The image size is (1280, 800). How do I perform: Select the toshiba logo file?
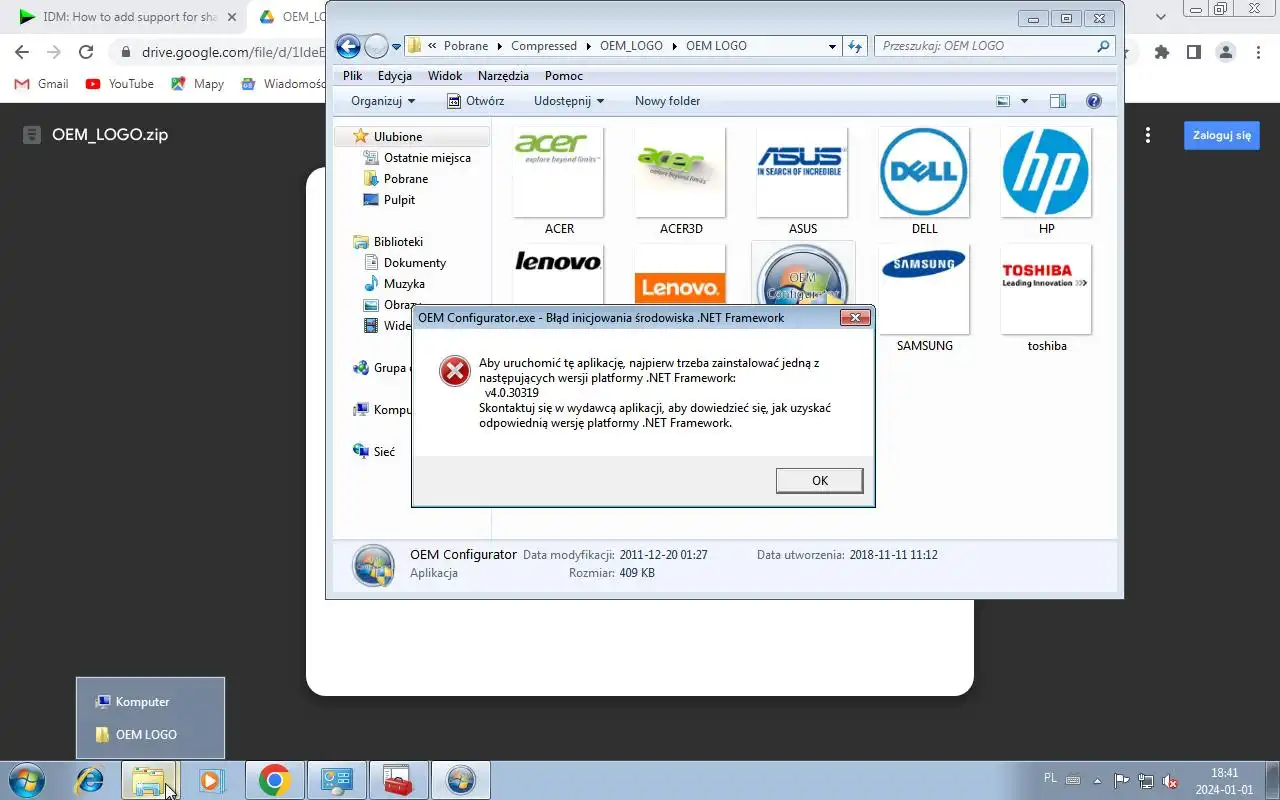[x=1047, y=298]
